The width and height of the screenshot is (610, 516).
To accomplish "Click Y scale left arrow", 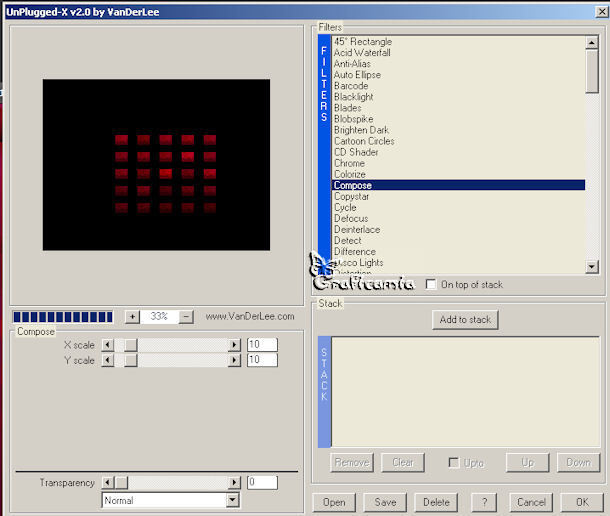I will tap(107, 360).
